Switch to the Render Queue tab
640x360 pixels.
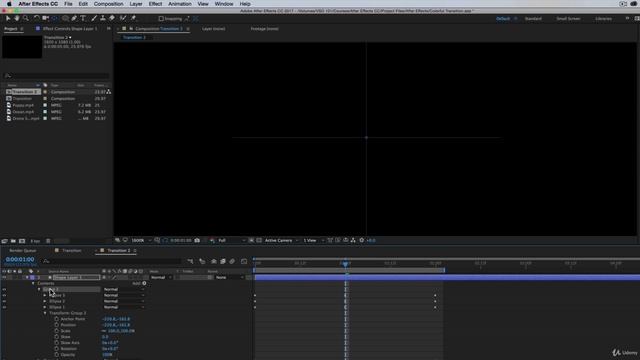(x=23, y=251)
